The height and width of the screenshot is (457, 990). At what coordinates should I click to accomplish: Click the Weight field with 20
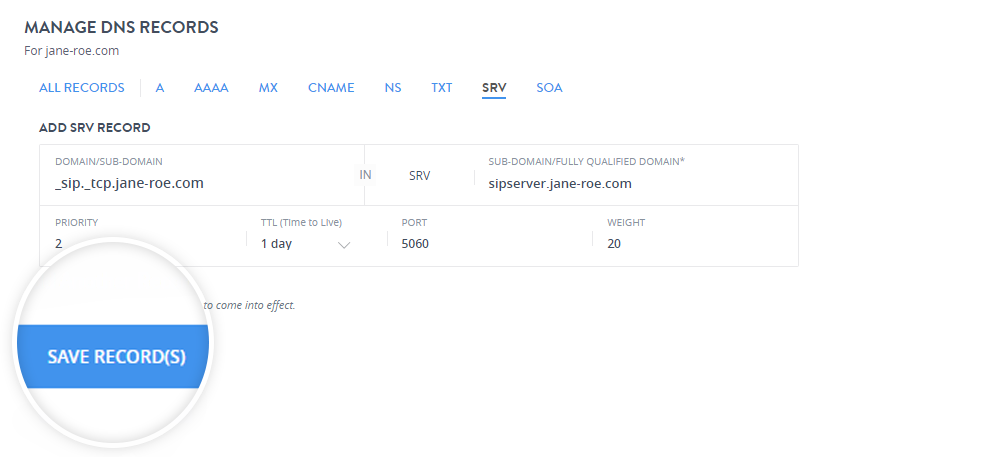coord(696,236)
